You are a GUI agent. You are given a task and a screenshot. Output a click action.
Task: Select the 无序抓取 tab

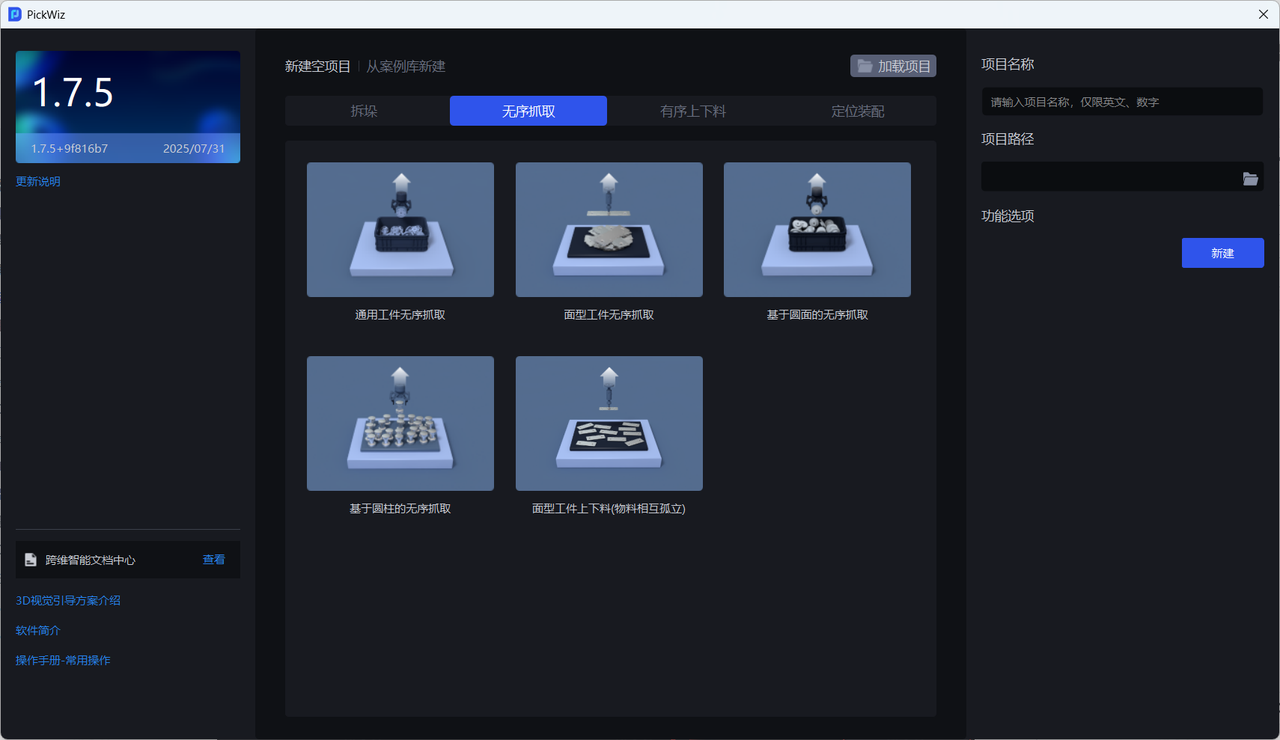528,111
